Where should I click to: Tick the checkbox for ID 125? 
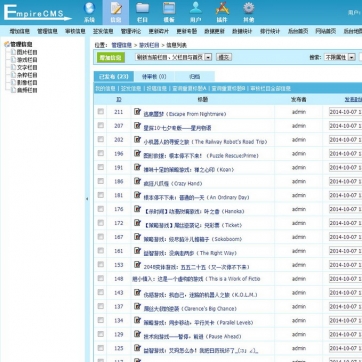pos(101,348)
